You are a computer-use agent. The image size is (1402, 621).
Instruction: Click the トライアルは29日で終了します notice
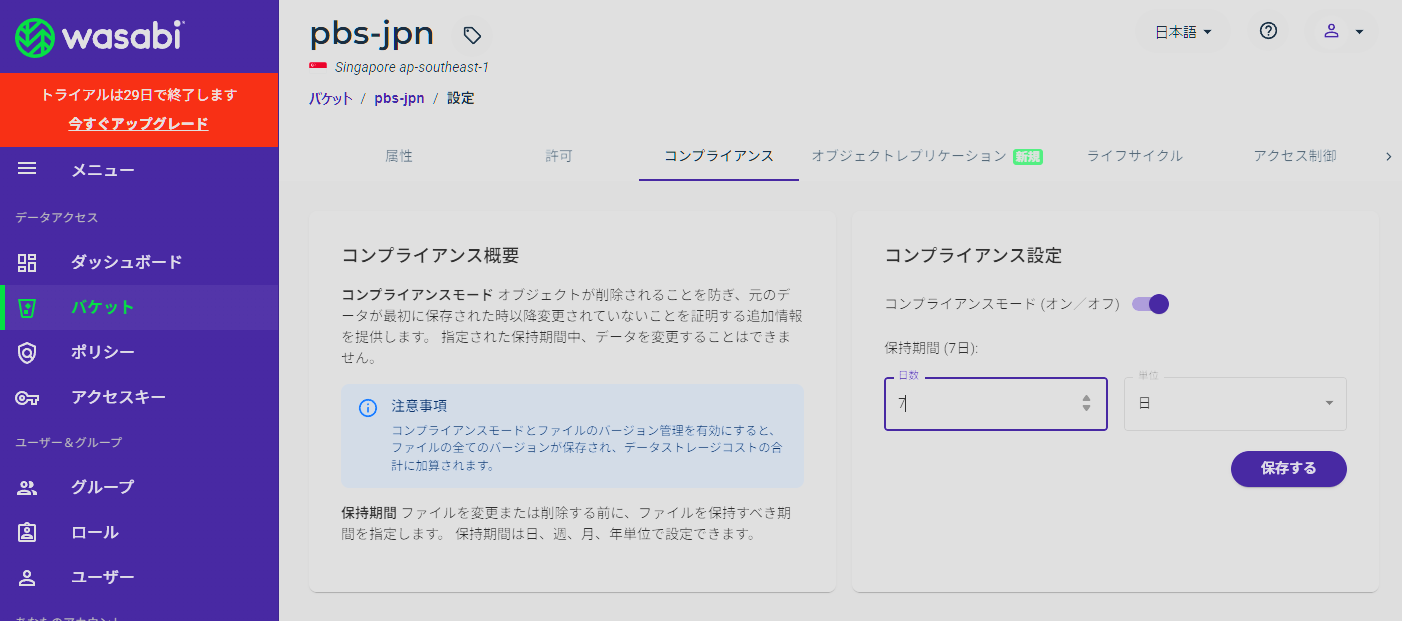point(139,95)
